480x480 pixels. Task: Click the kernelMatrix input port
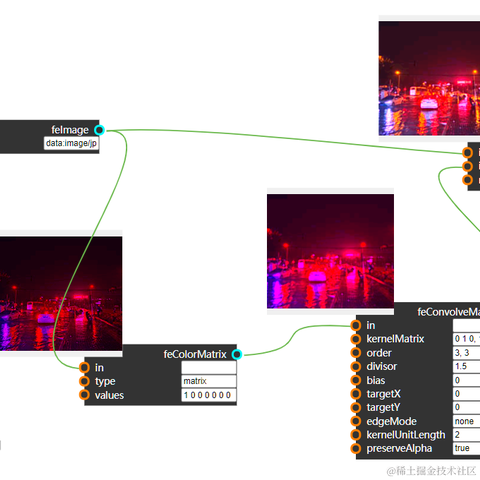pos(356,339)
